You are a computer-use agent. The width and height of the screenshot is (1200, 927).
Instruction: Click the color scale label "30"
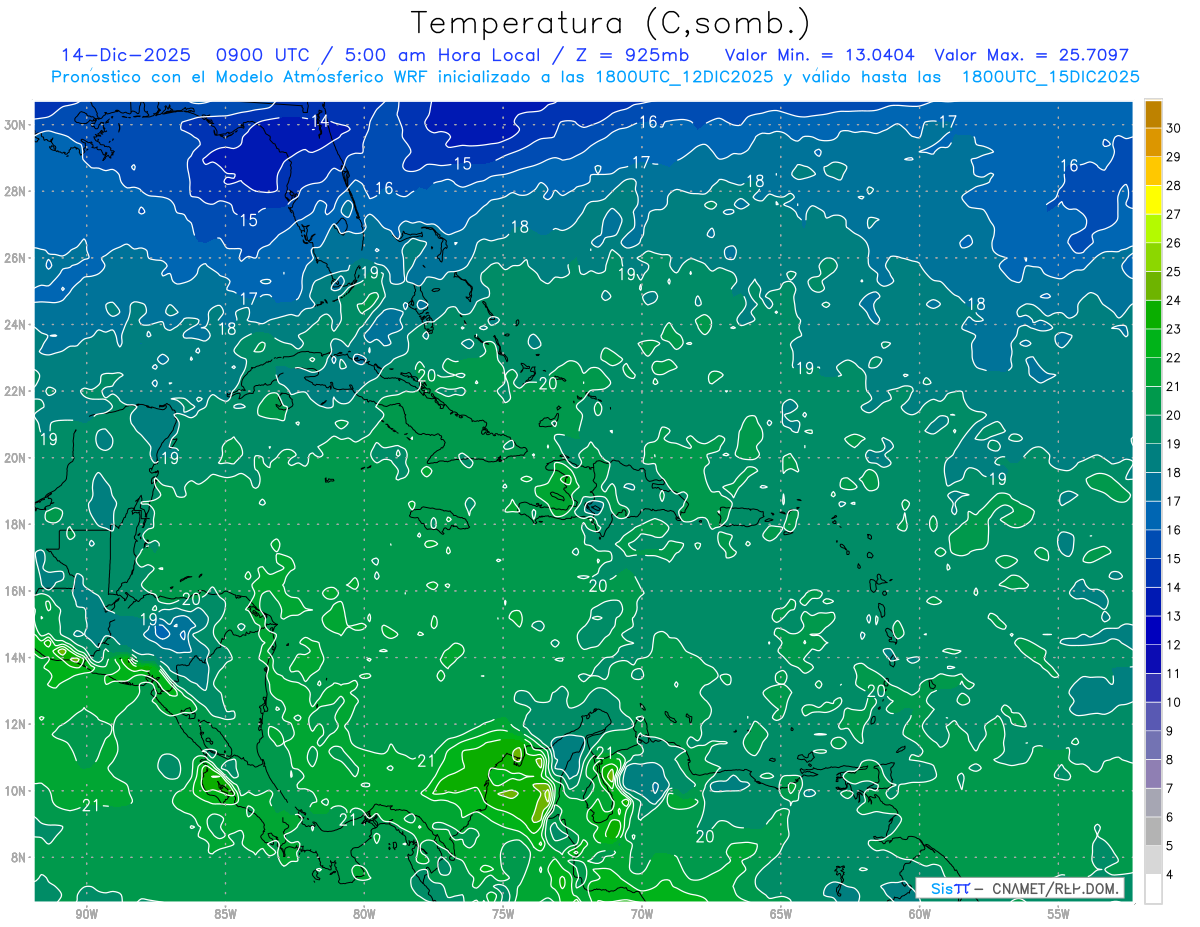click(x=1173, y=128)
